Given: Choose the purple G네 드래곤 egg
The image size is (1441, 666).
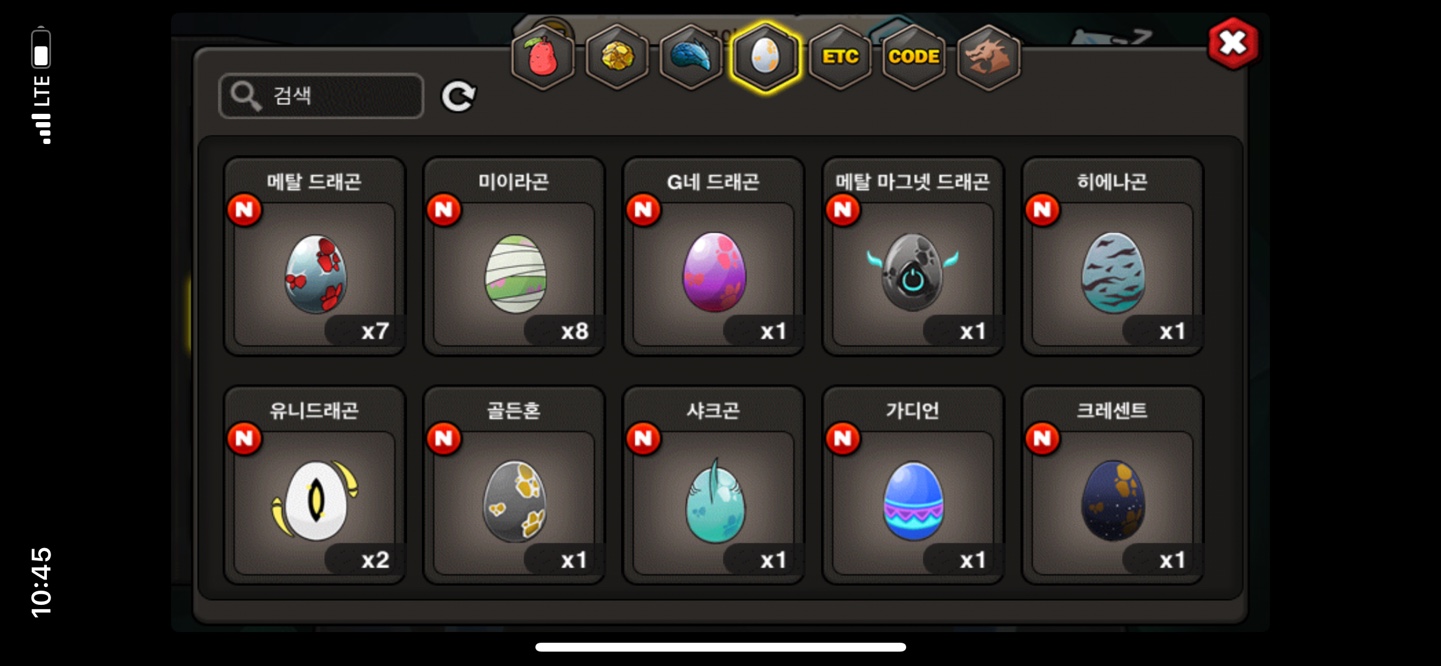Looking at the screenshot, I should click(x=714, y=257).
